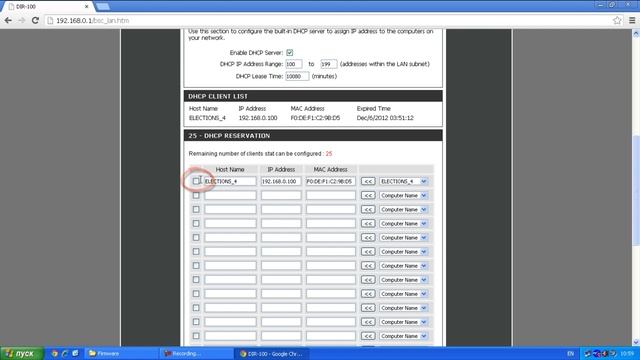The width and height of the screenshot is (640, 360).
Task: Click the << button in the fourth reservation row
Action: tap(368, 224)
